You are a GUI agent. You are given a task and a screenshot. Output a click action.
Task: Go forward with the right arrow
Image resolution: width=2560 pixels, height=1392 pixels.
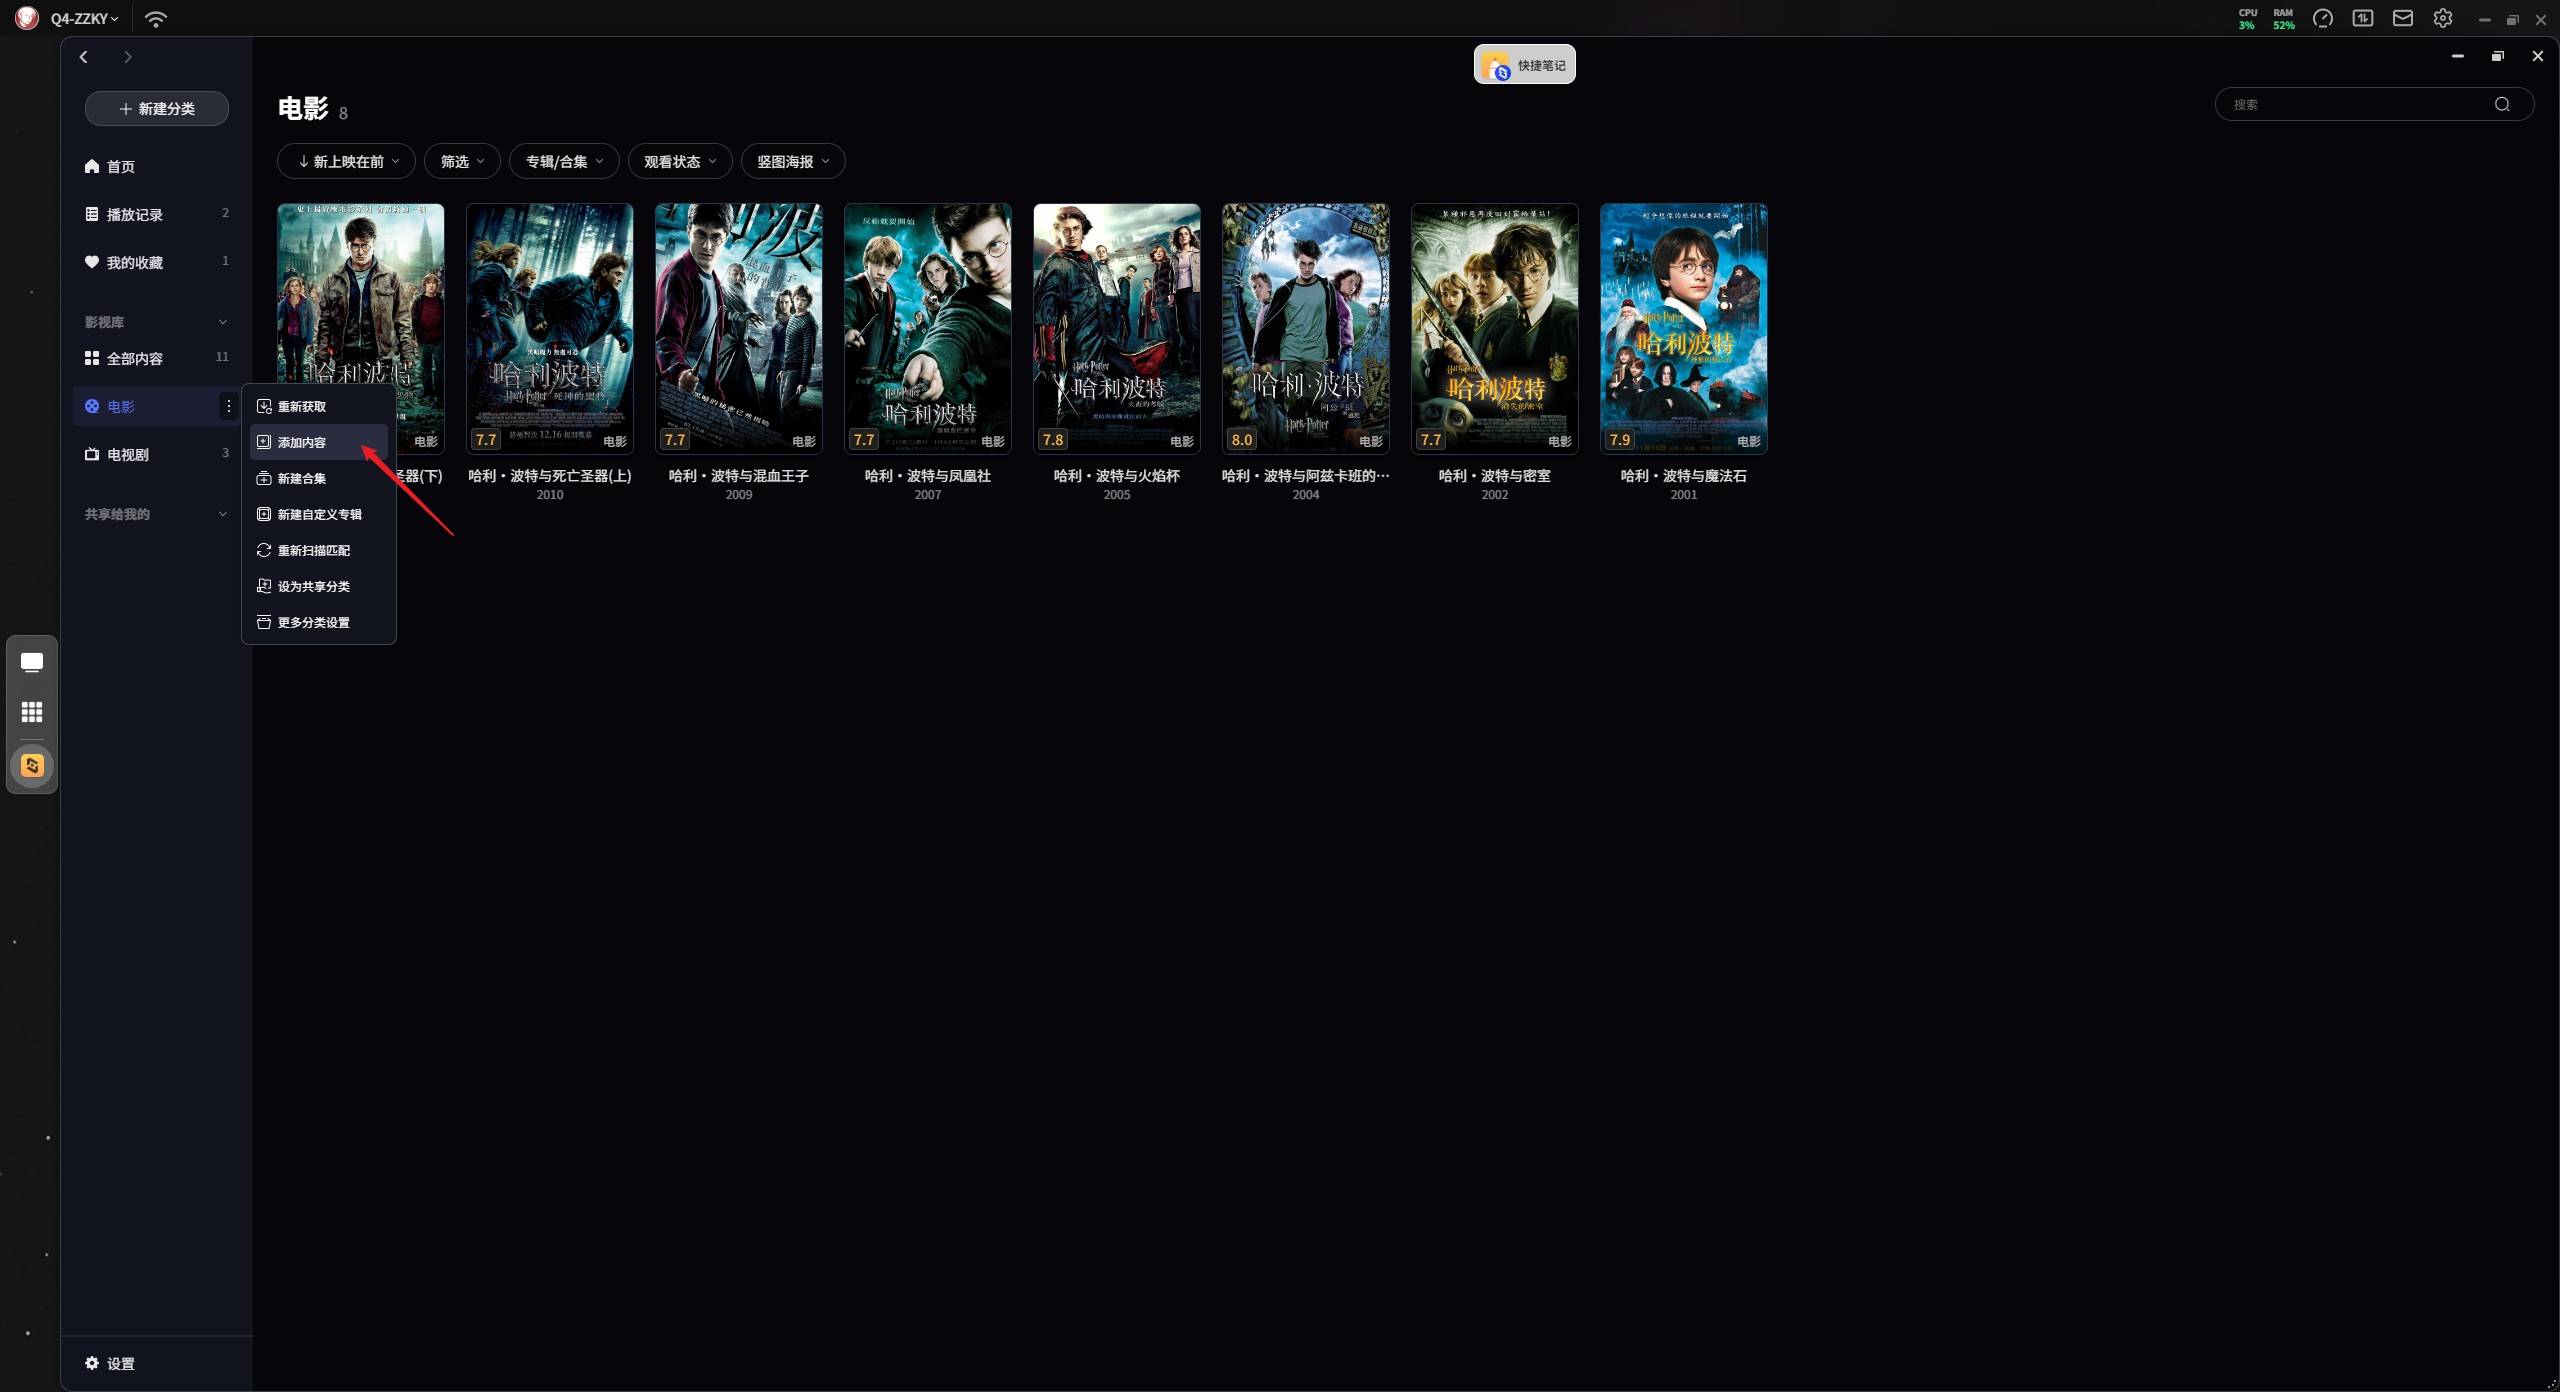(x=127, y=57)
